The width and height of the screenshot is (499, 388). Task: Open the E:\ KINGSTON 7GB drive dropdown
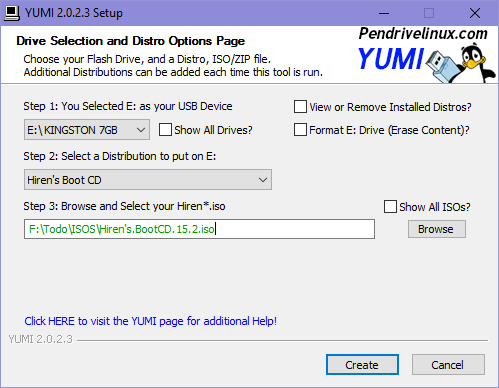click(x=87, y=130)
